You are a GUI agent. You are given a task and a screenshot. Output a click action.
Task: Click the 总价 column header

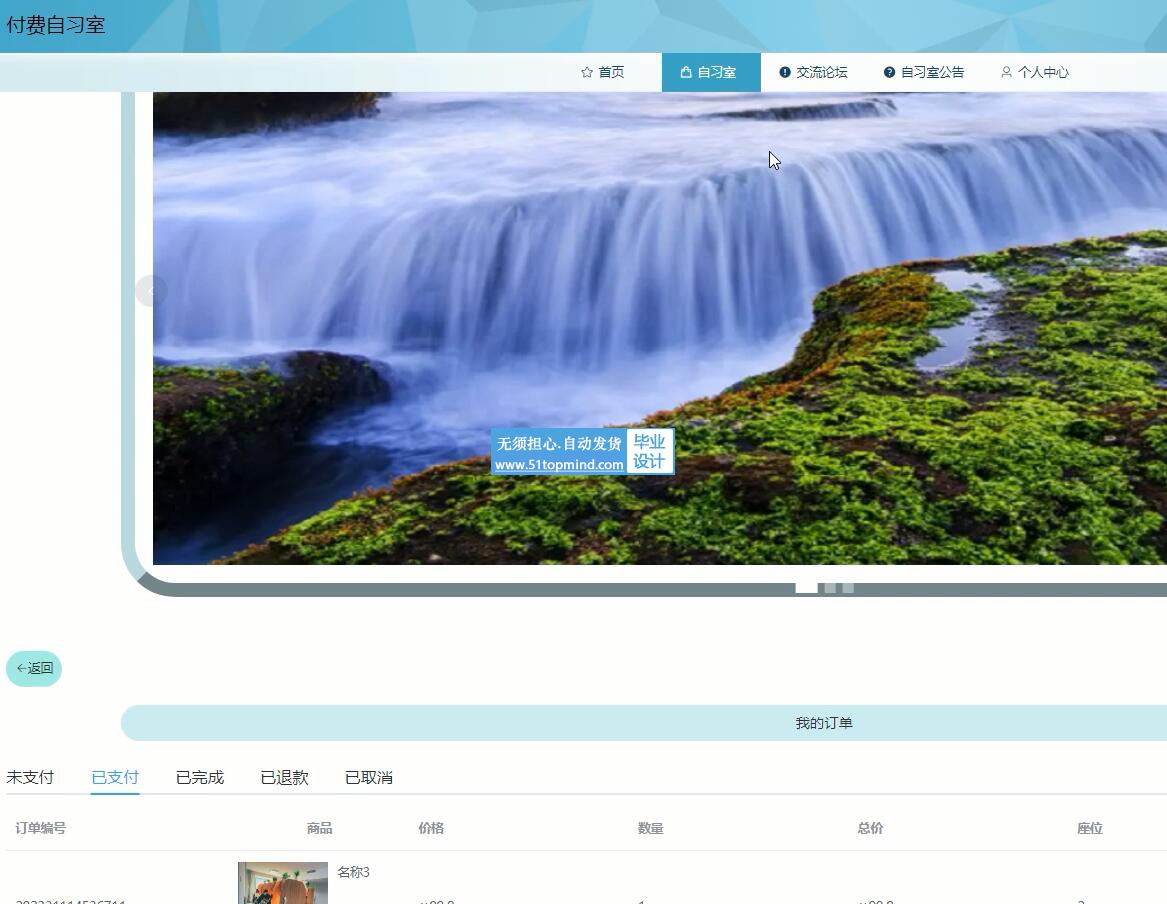[x=870, y=828]
